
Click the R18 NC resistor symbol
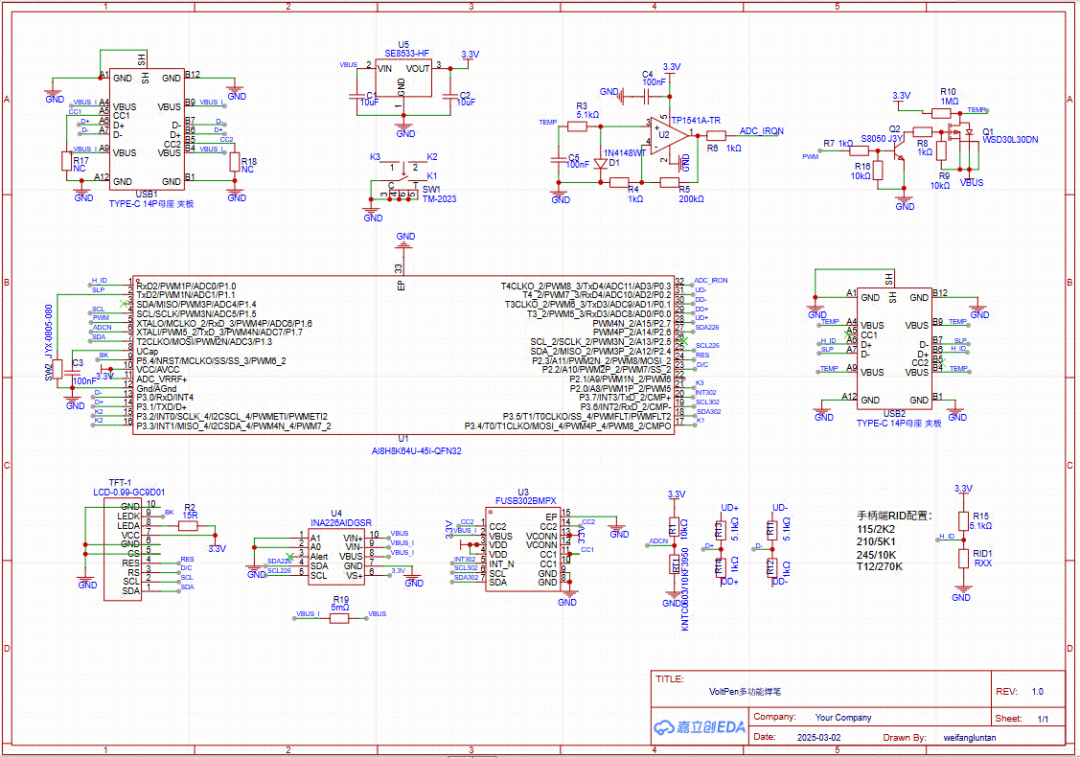(x=234, y=162)
